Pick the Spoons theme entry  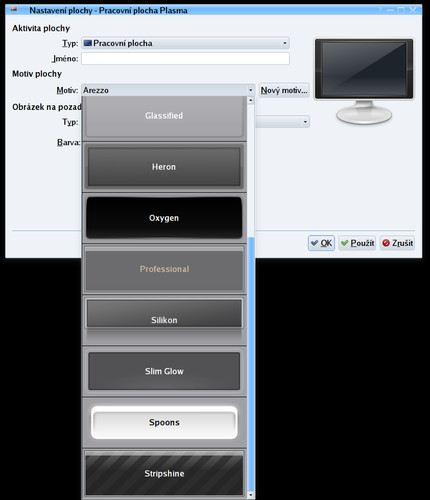(164, 422)
